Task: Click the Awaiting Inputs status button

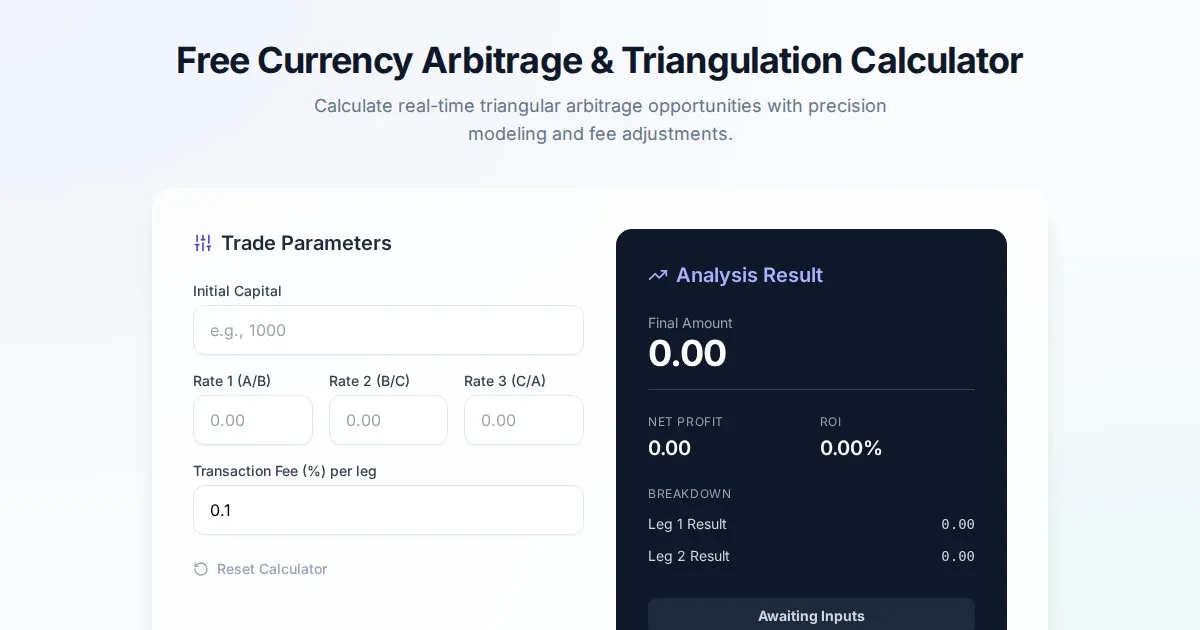Action: (811, 615)
